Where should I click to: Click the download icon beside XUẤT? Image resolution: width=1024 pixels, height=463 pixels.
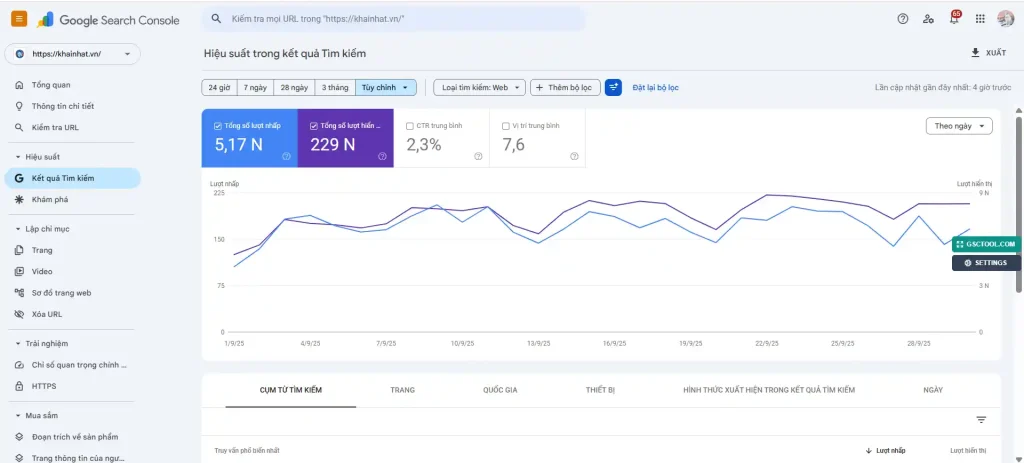[976, 53]
